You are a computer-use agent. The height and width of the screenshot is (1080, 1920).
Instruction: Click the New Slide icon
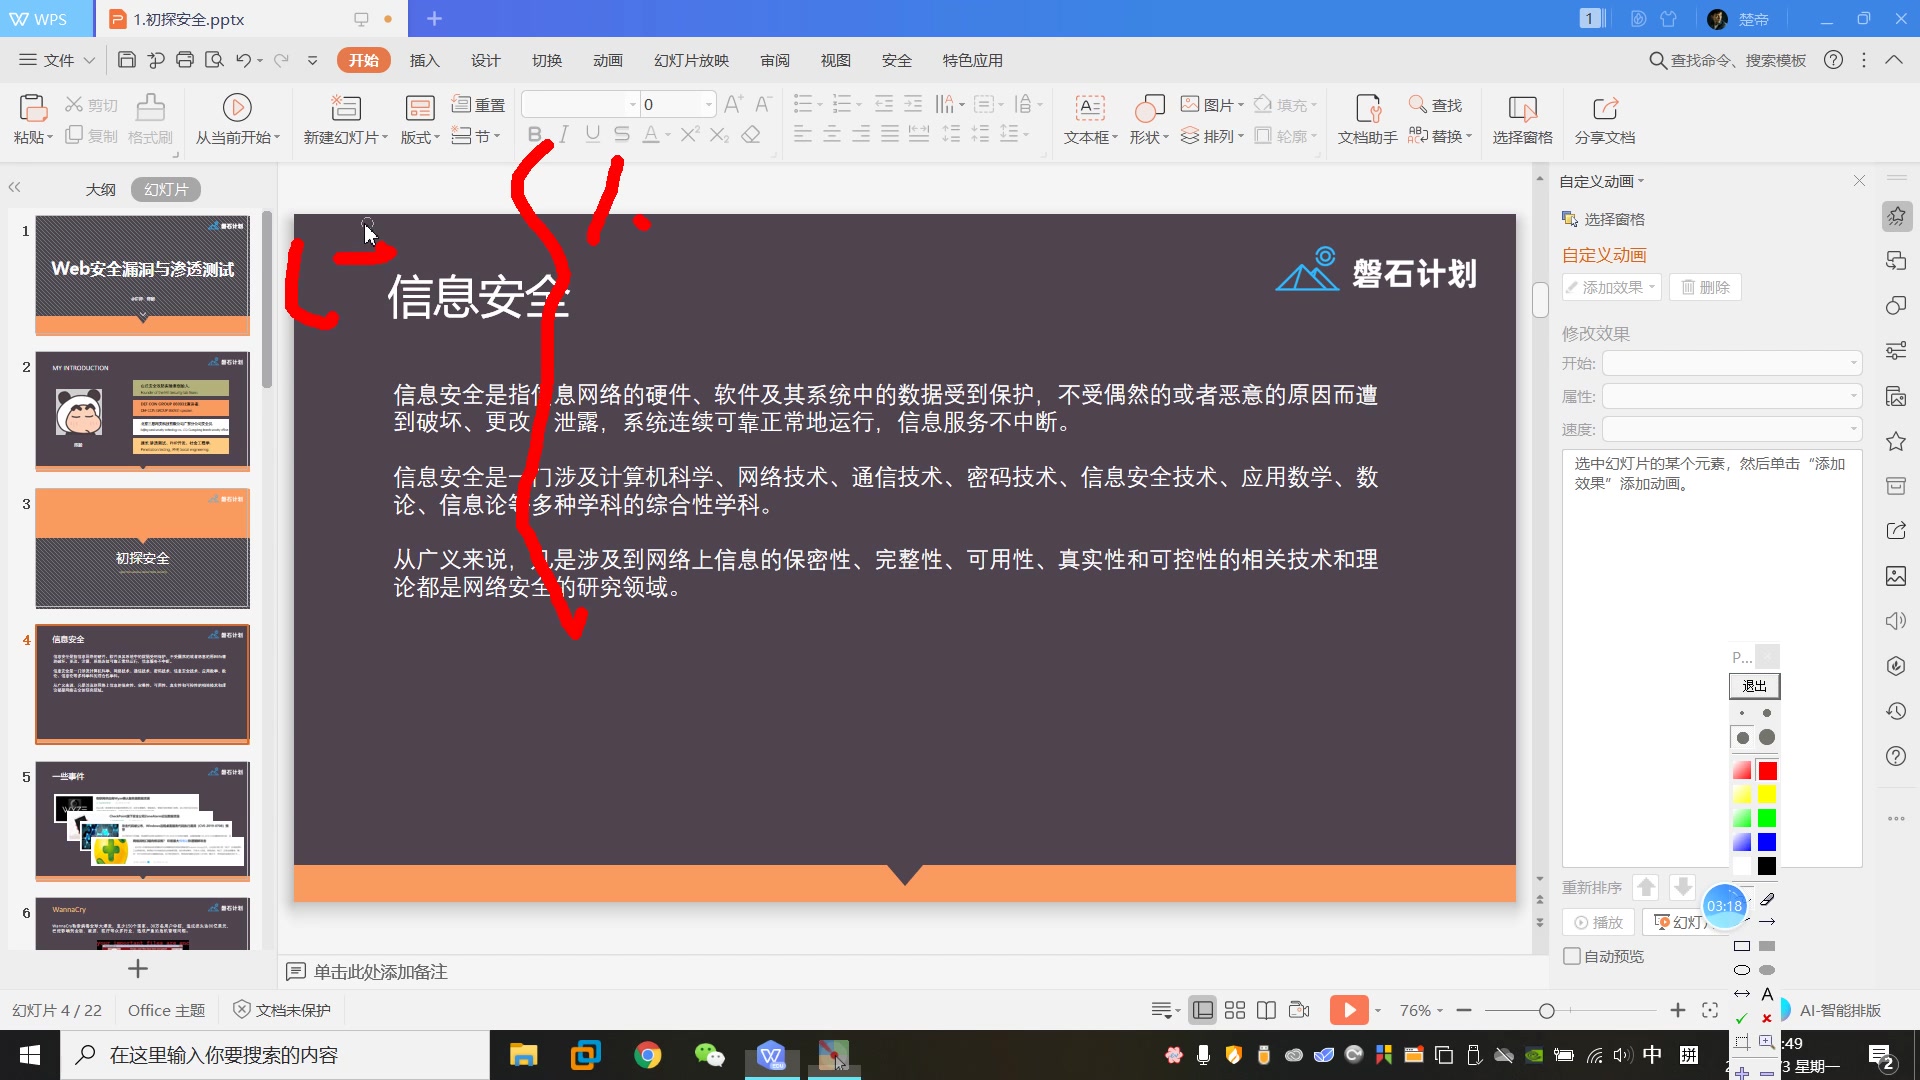coord(345,108)
